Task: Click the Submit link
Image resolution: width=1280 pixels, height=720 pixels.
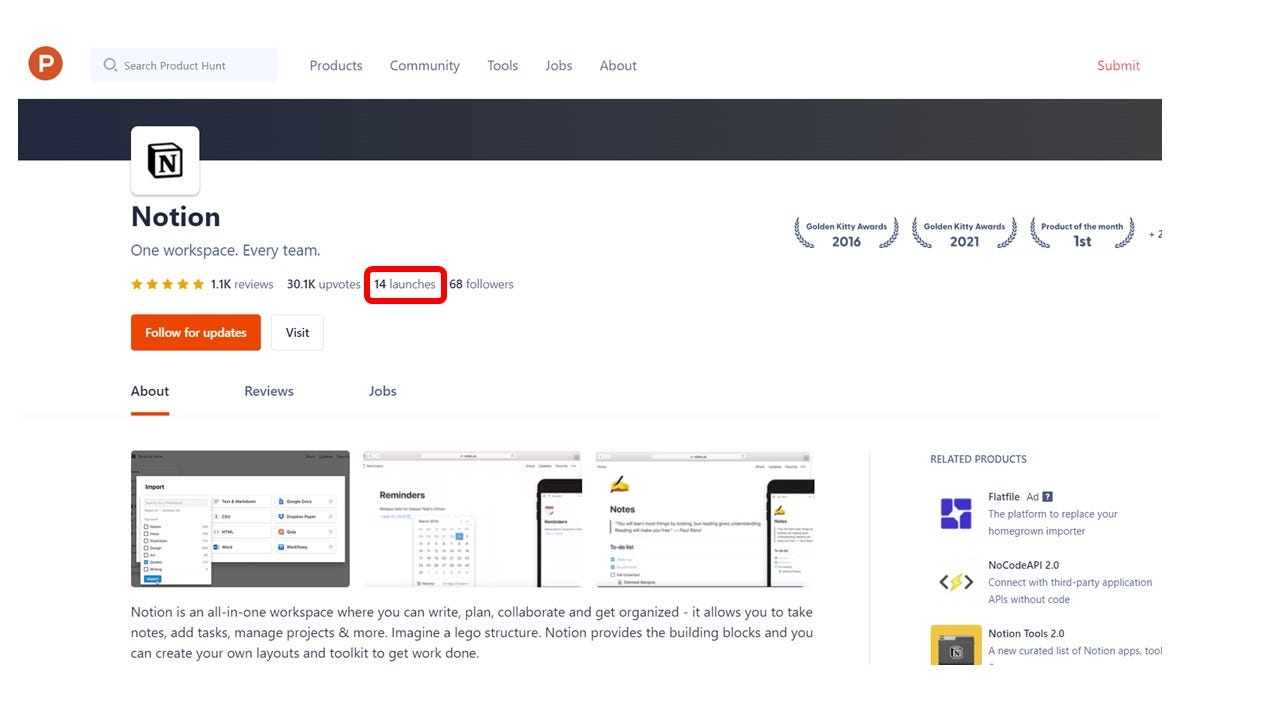Action: click(x=1118, y=65)
